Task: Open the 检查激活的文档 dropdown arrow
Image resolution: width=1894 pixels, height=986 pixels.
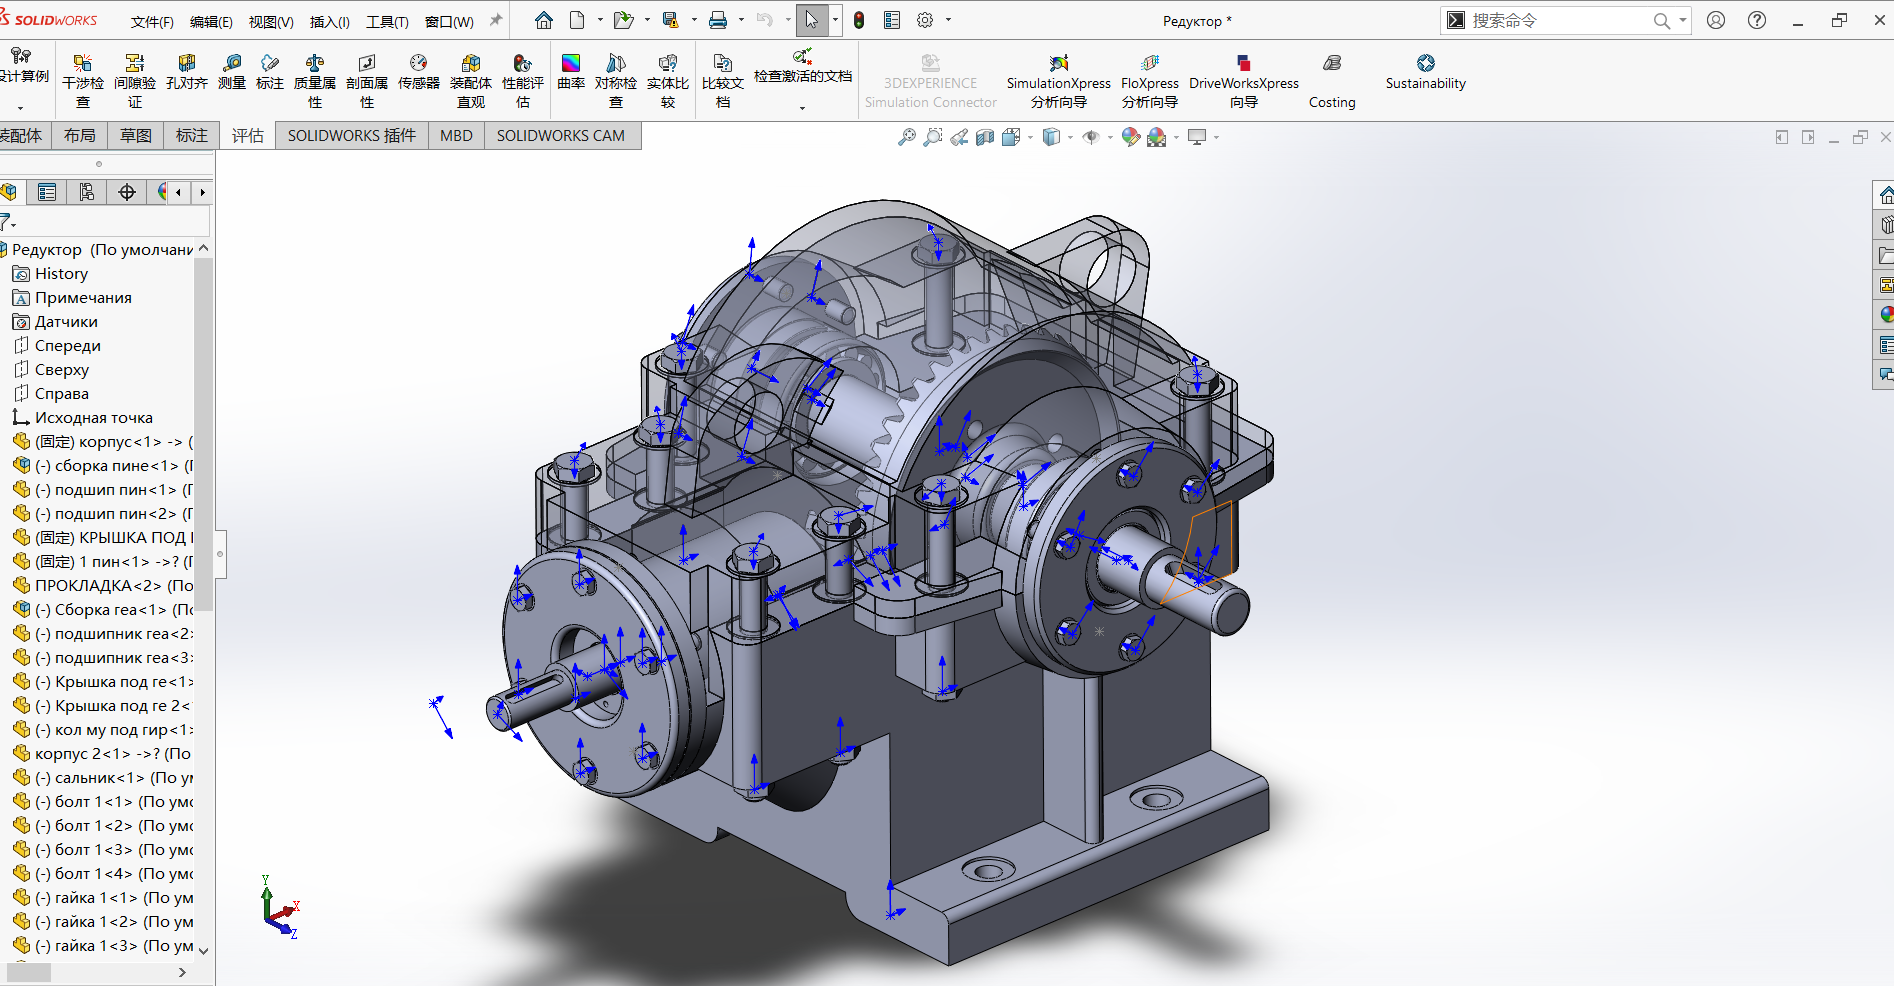Action: pos(802,107)
